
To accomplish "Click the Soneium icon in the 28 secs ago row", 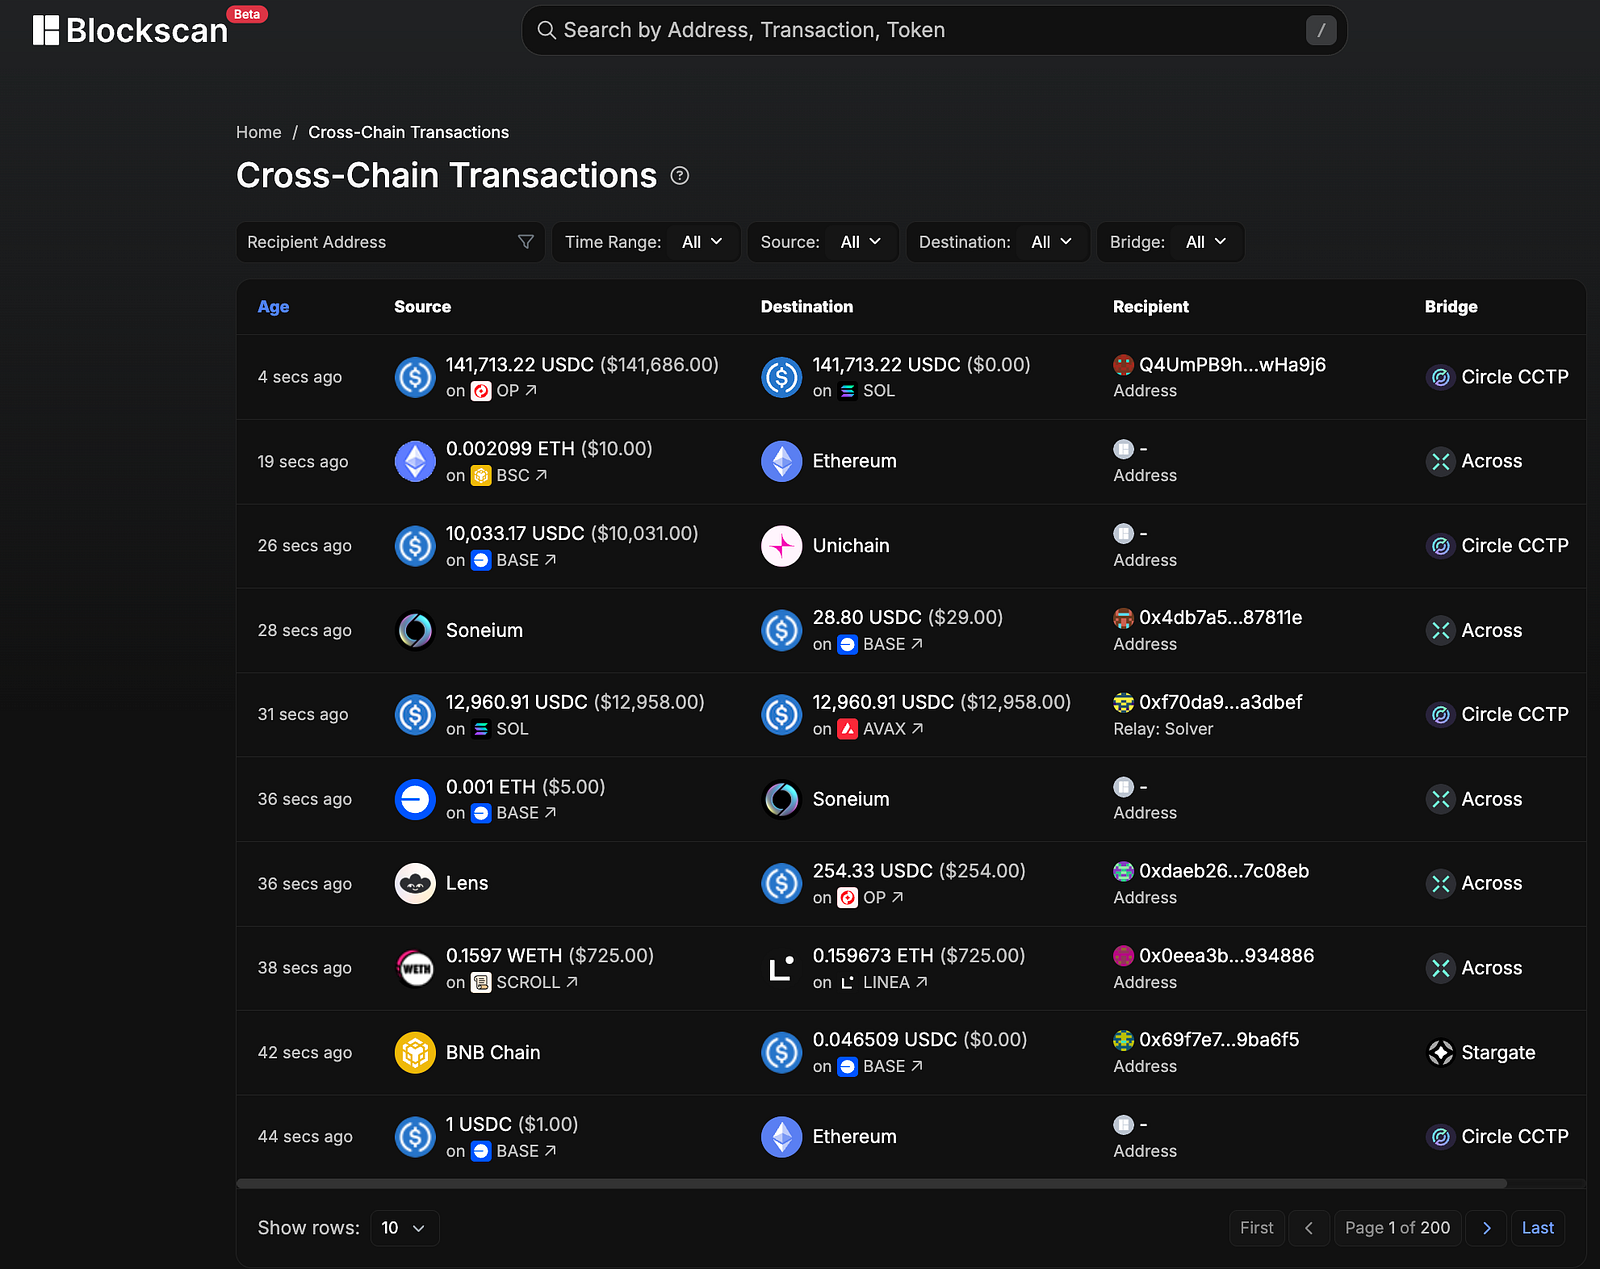I will (415, 631).
